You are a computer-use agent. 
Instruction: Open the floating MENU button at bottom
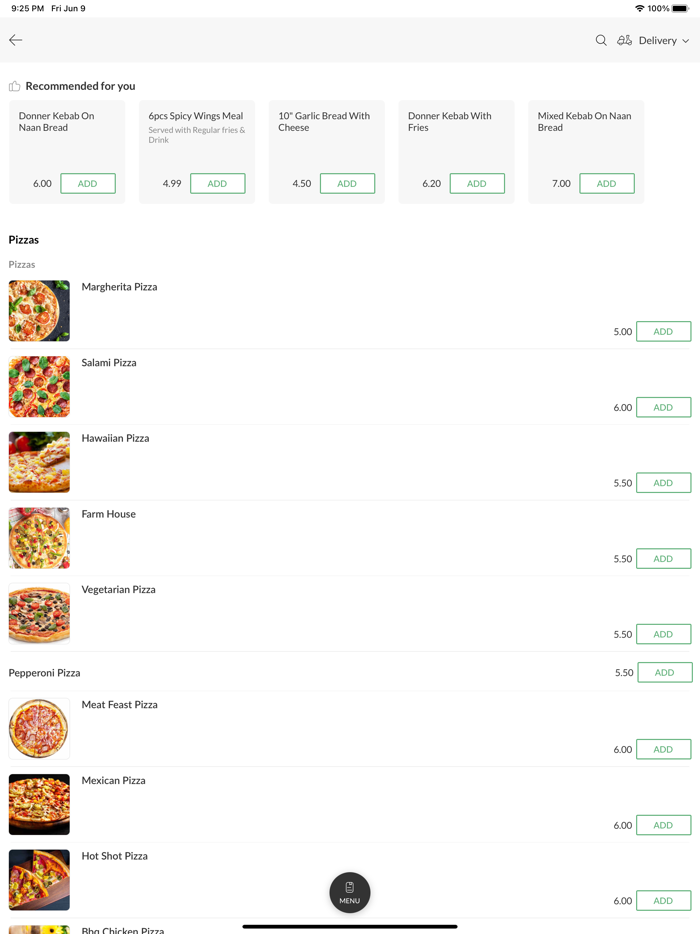pos(349,892)
